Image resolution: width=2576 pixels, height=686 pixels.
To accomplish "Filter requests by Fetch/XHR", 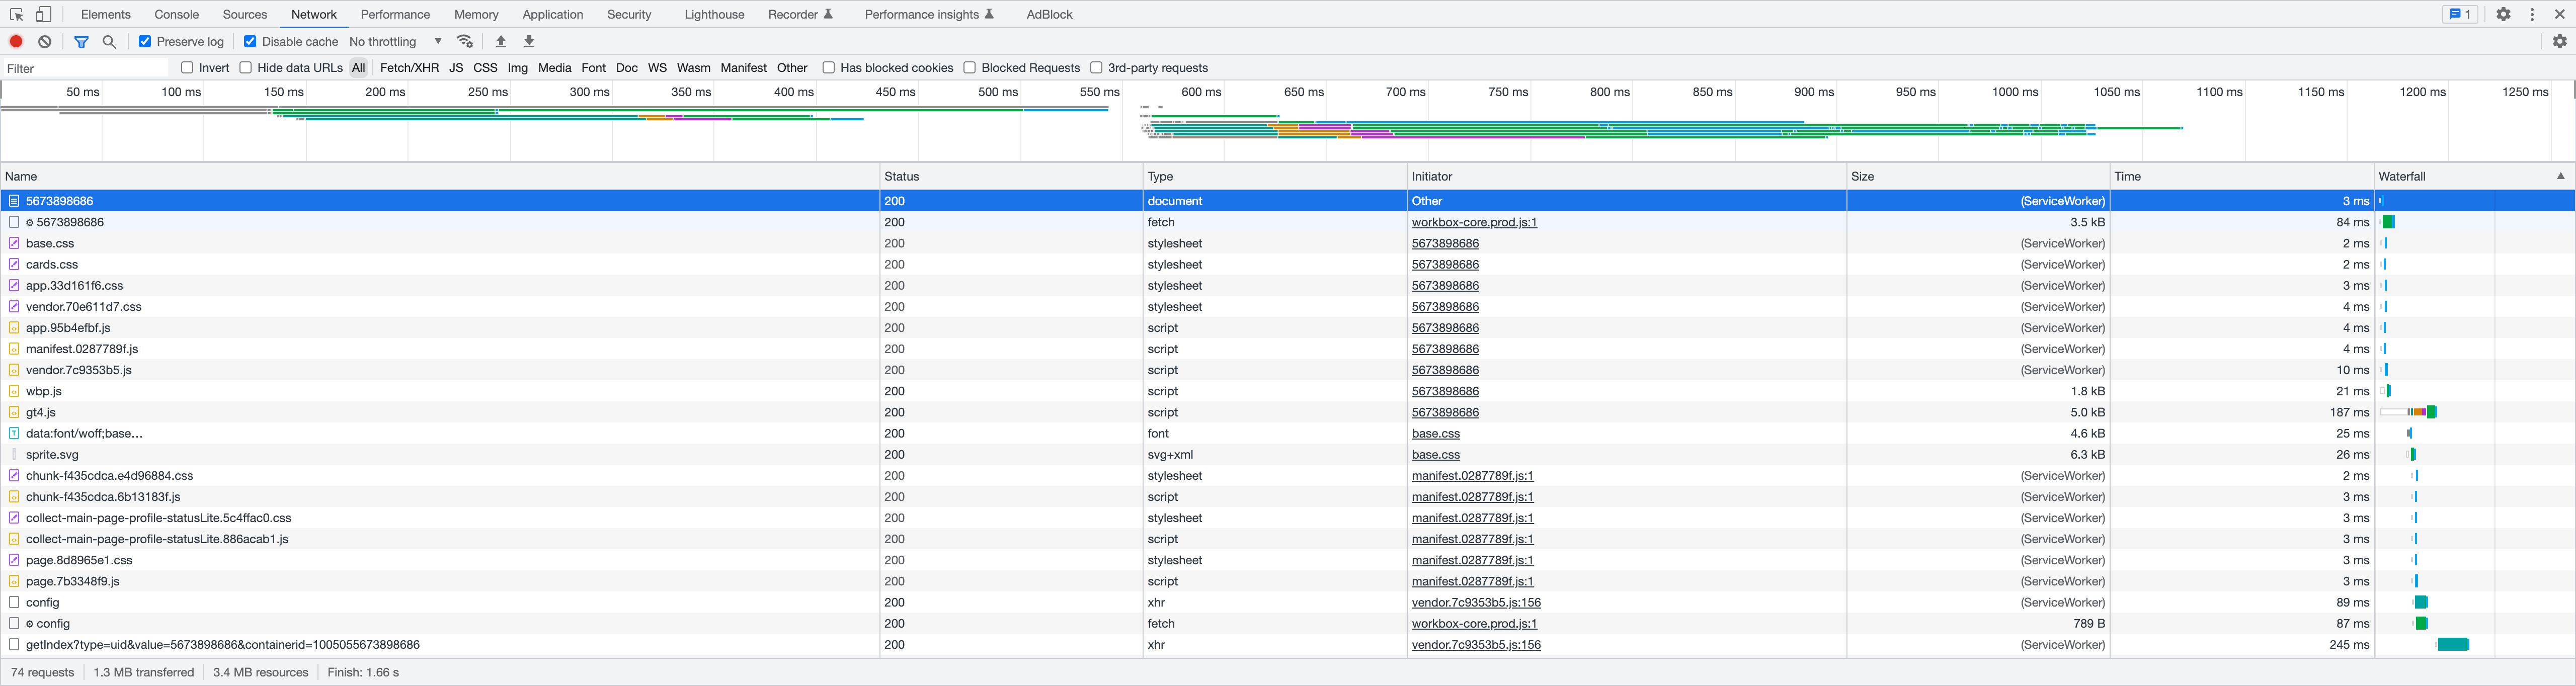I will (409, 67).
